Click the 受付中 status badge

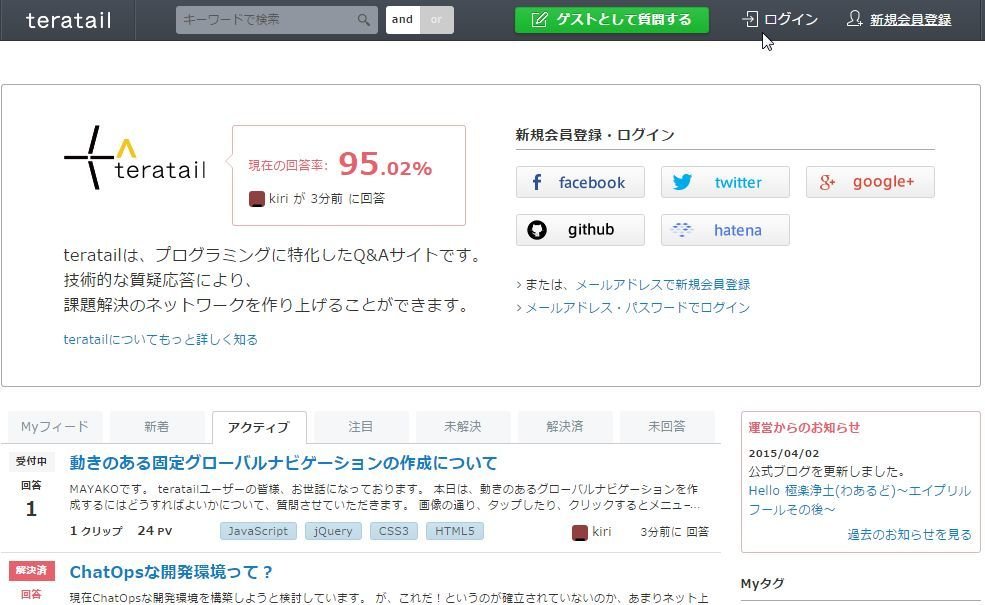click(31, 461)
